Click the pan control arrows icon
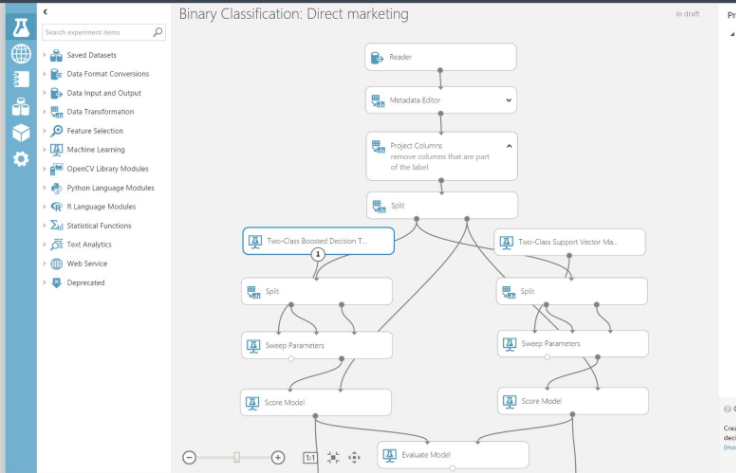This screenshot has height=473, width=736. (354, 457)
